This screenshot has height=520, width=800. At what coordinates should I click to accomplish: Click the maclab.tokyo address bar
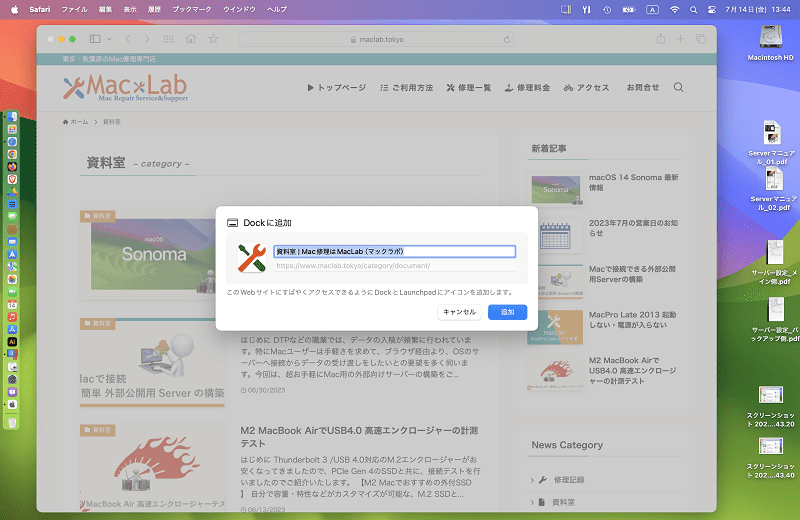coord(377,39)
